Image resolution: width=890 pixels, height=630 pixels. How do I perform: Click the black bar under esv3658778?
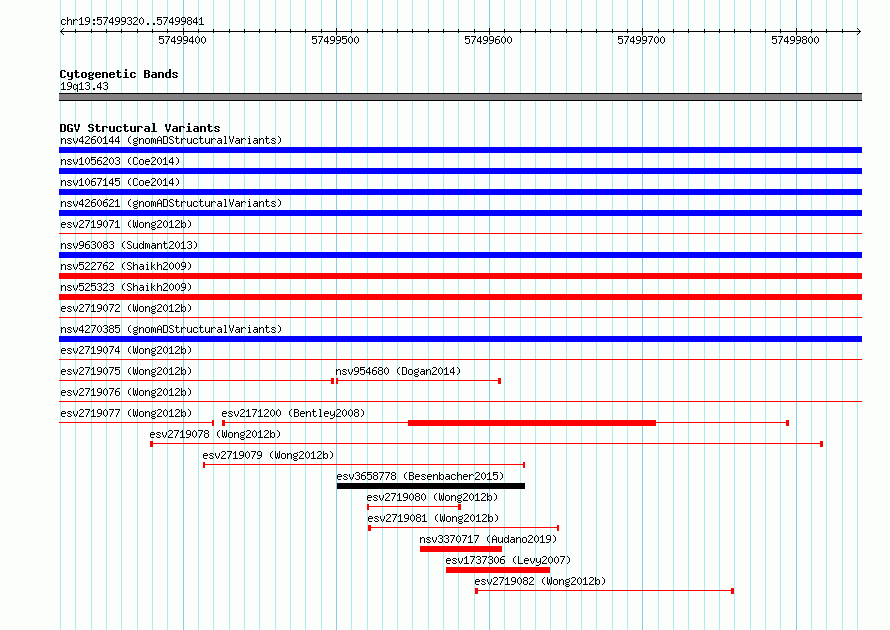coord(431,486)
